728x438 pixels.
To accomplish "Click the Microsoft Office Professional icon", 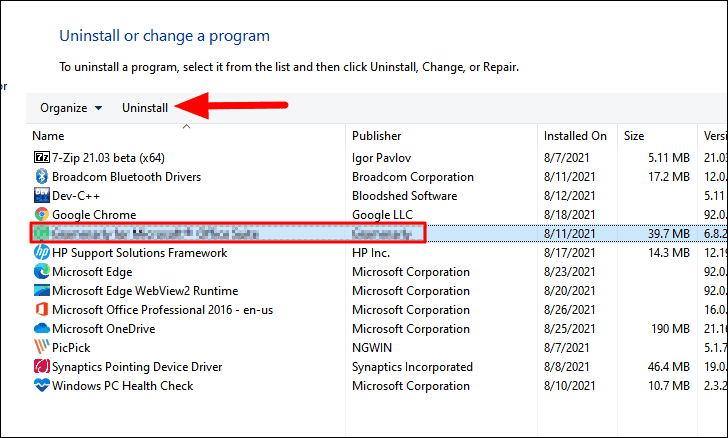I will click(x=42, y=310).
